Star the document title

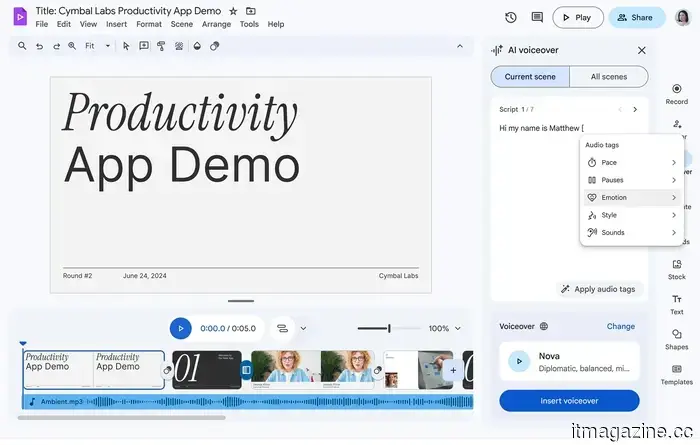233,11
